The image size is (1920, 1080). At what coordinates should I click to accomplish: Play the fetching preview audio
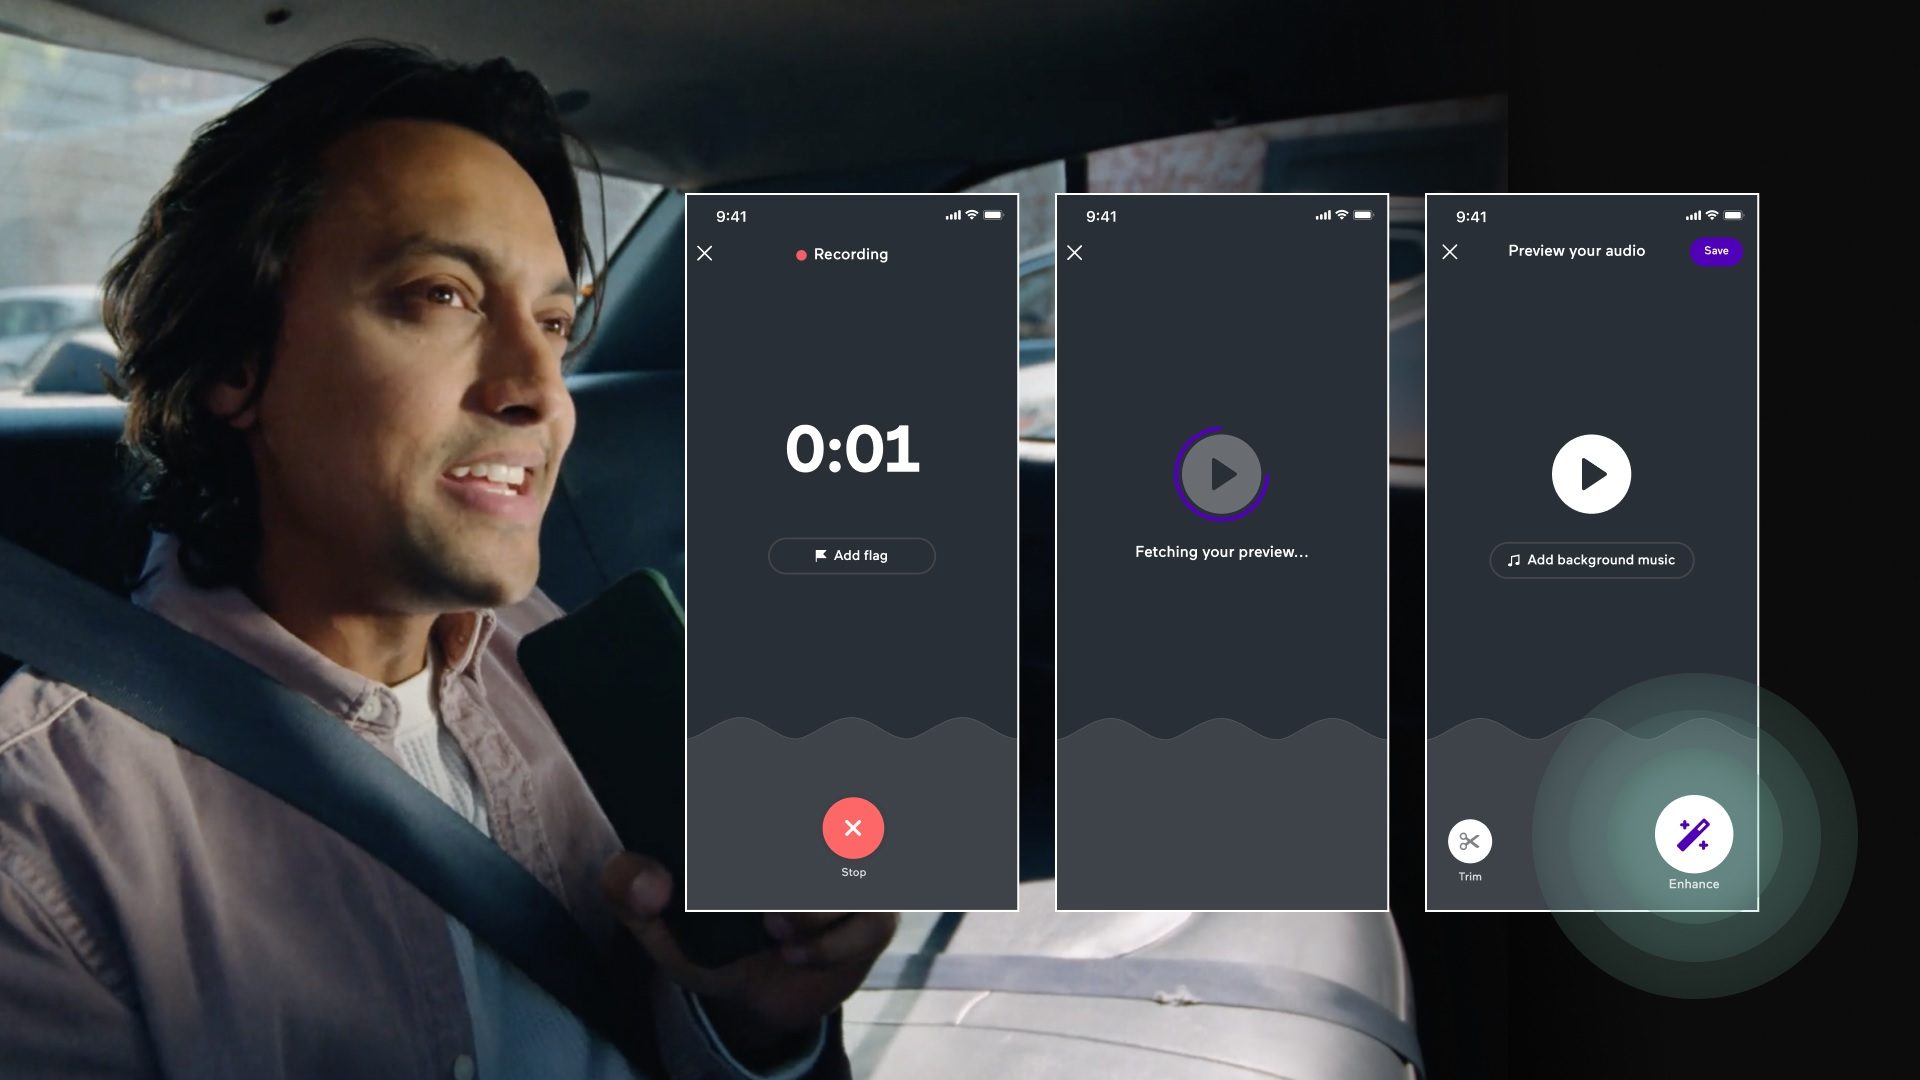click(x=1222, y=472)
